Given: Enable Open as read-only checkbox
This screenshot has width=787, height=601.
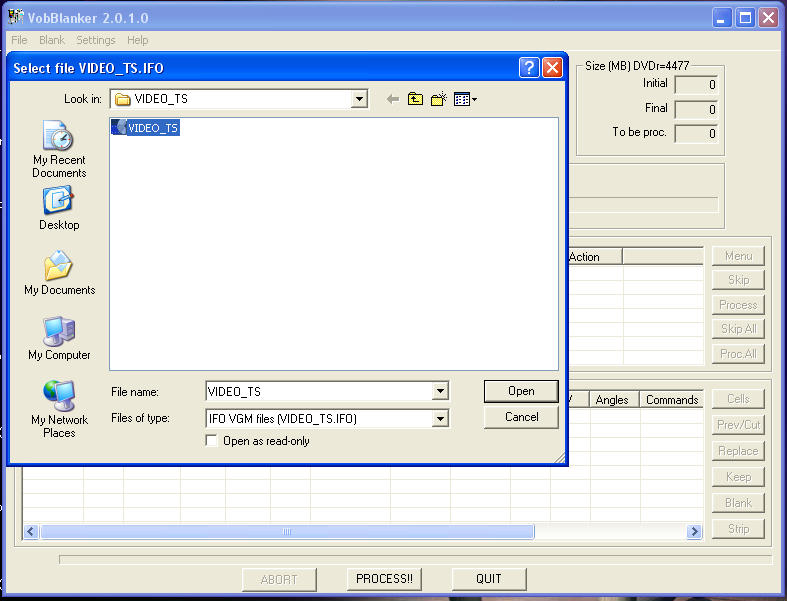Looking at the screenshot, I should point(212,441).
